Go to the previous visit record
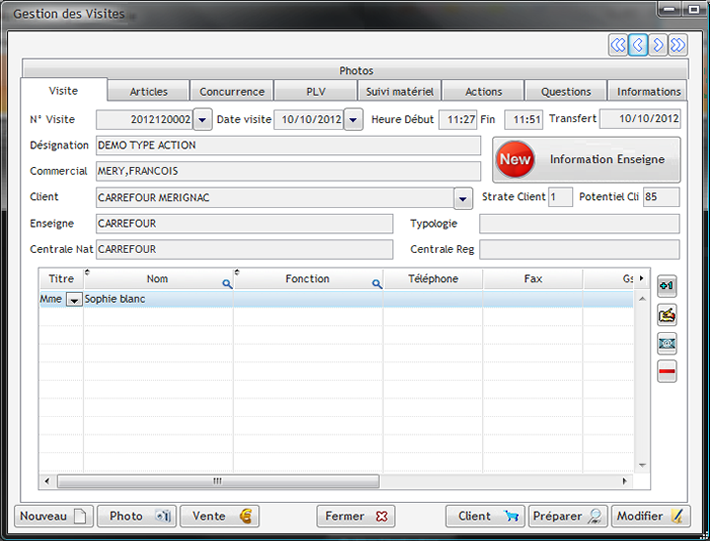 pos(638,45)
